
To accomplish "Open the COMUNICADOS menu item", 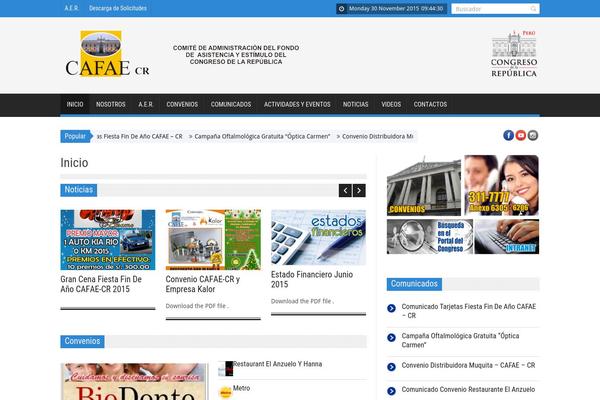I will tap(231, 104).
